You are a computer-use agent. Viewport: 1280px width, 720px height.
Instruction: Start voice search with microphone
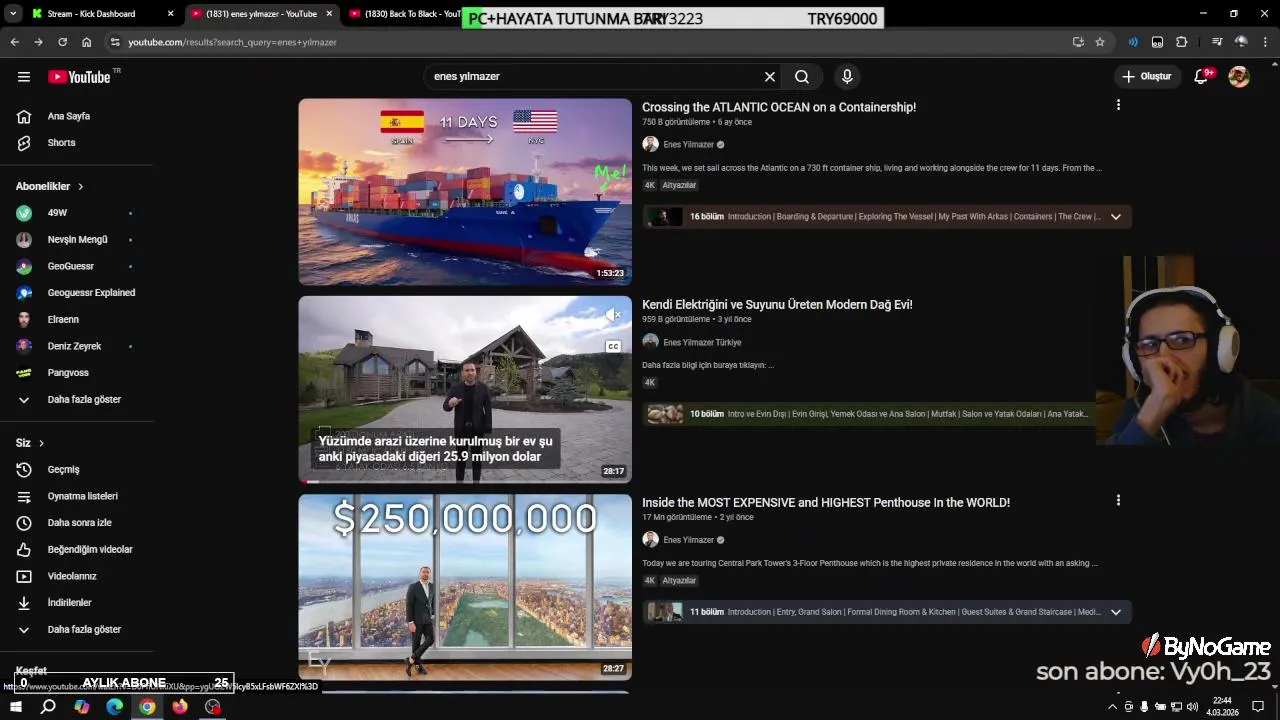pyautogui.click(x=847, y=77)
